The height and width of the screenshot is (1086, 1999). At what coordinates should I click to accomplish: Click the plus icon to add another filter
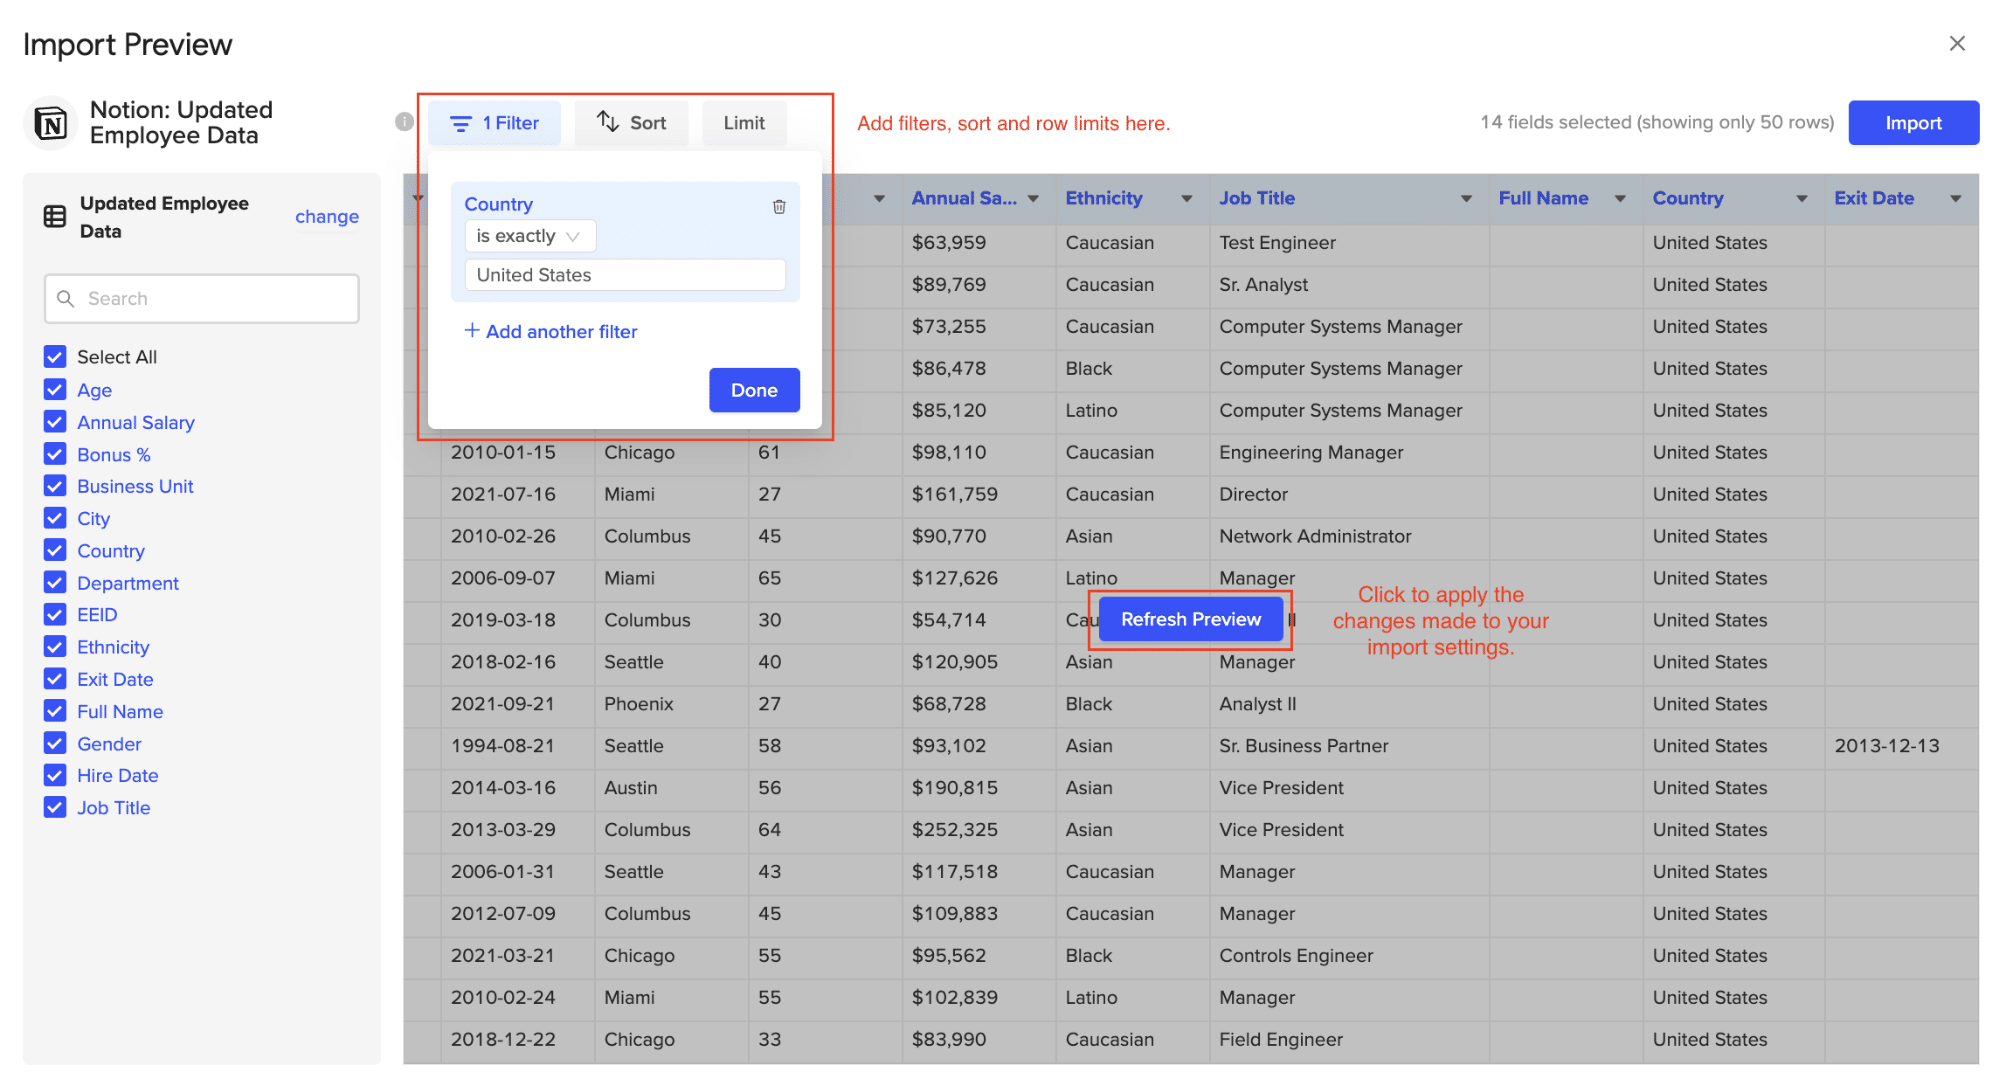pos(472,330)
